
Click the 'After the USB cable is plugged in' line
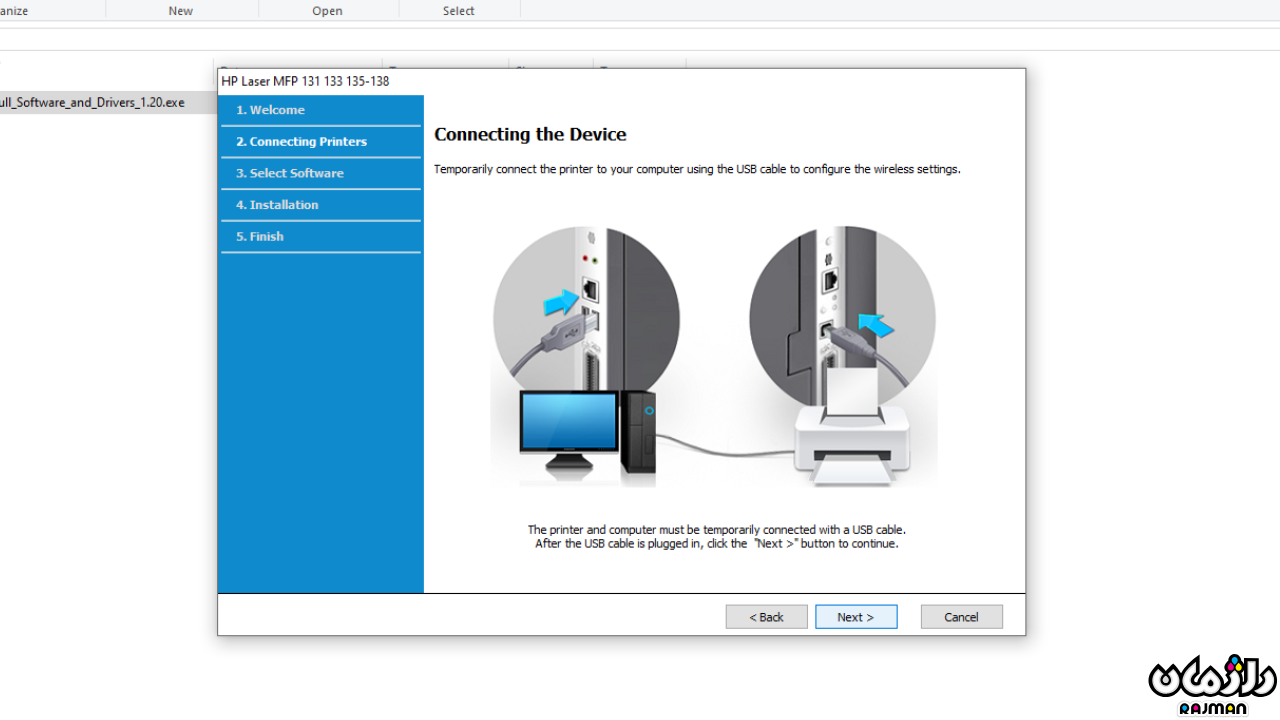[x=717, y=544]
